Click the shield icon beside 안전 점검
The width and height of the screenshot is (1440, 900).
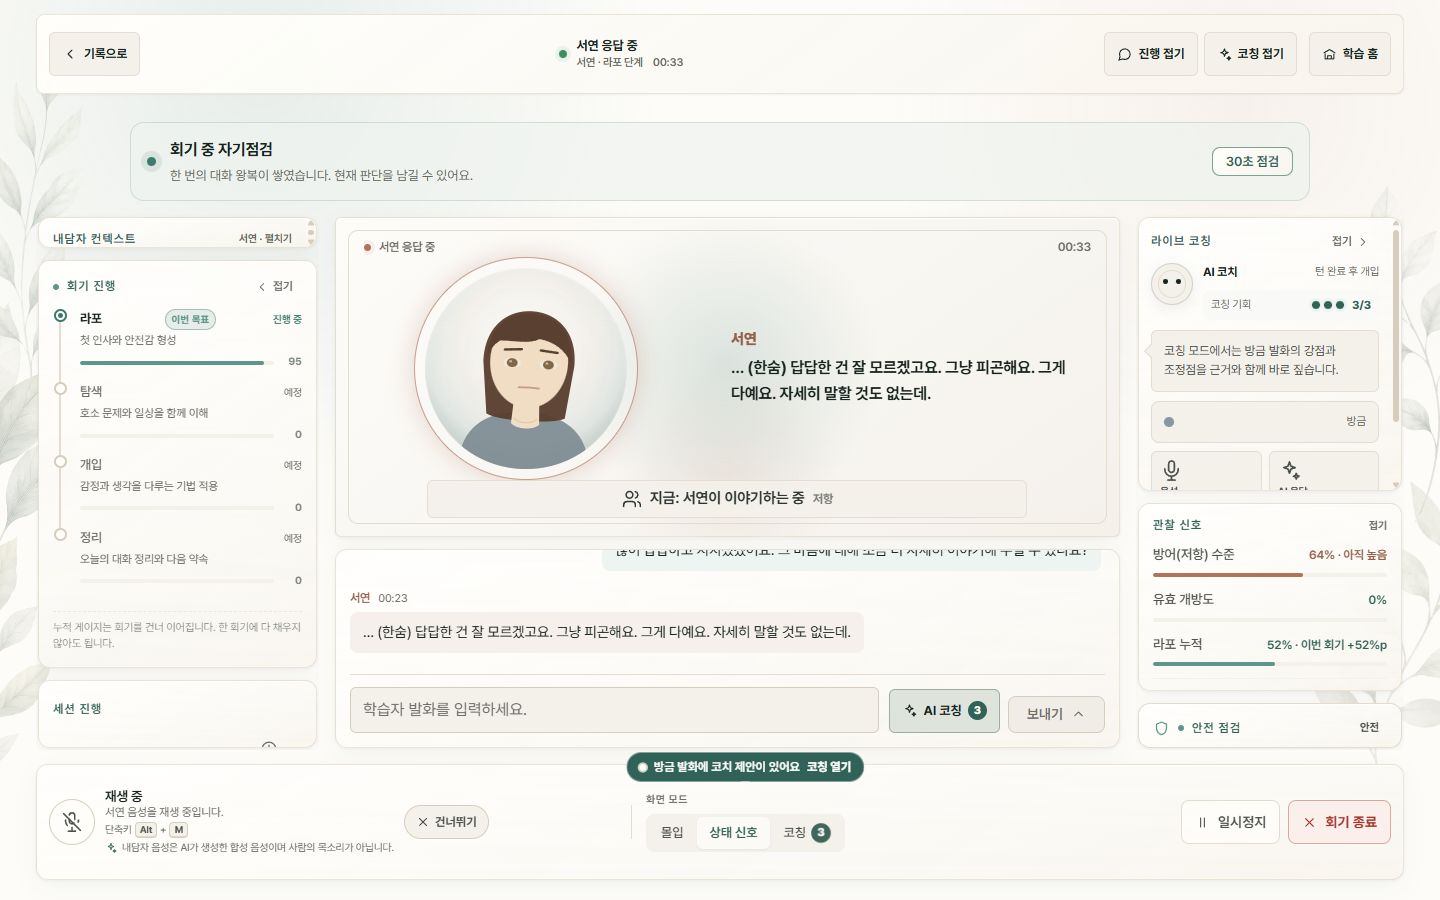coord(1161,728)
